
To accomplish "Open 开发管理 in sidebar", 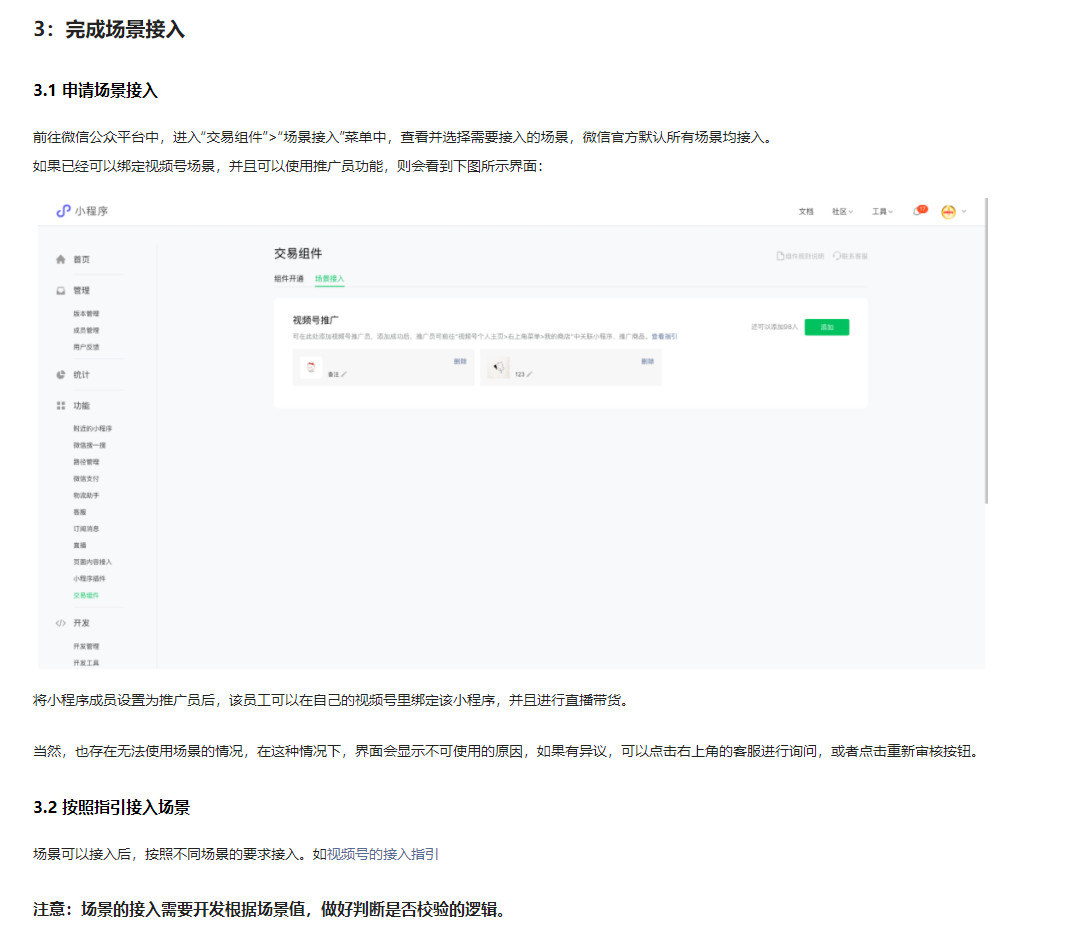I will point(86,646).
